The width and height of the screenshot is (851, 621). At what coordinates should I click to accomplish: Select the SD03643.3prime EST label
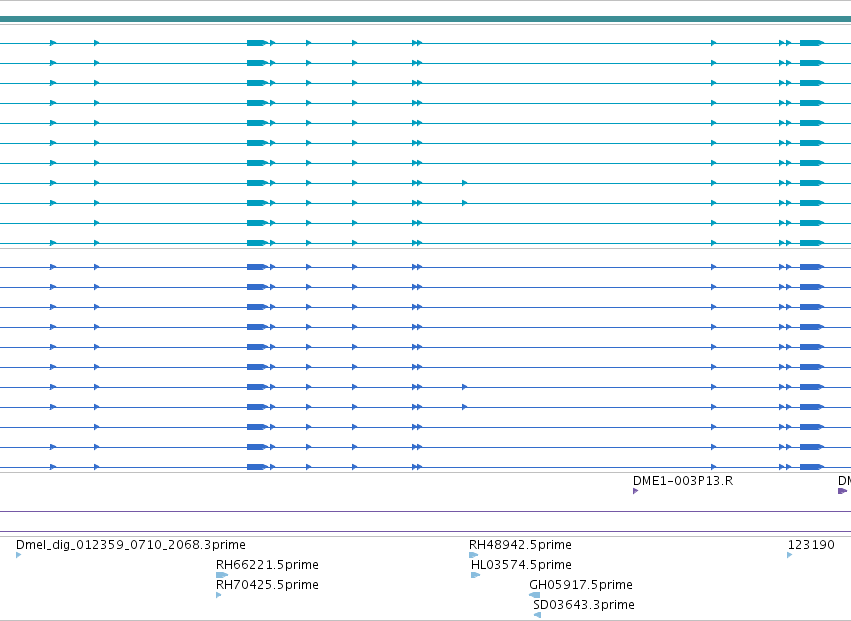tap(583, 605)
